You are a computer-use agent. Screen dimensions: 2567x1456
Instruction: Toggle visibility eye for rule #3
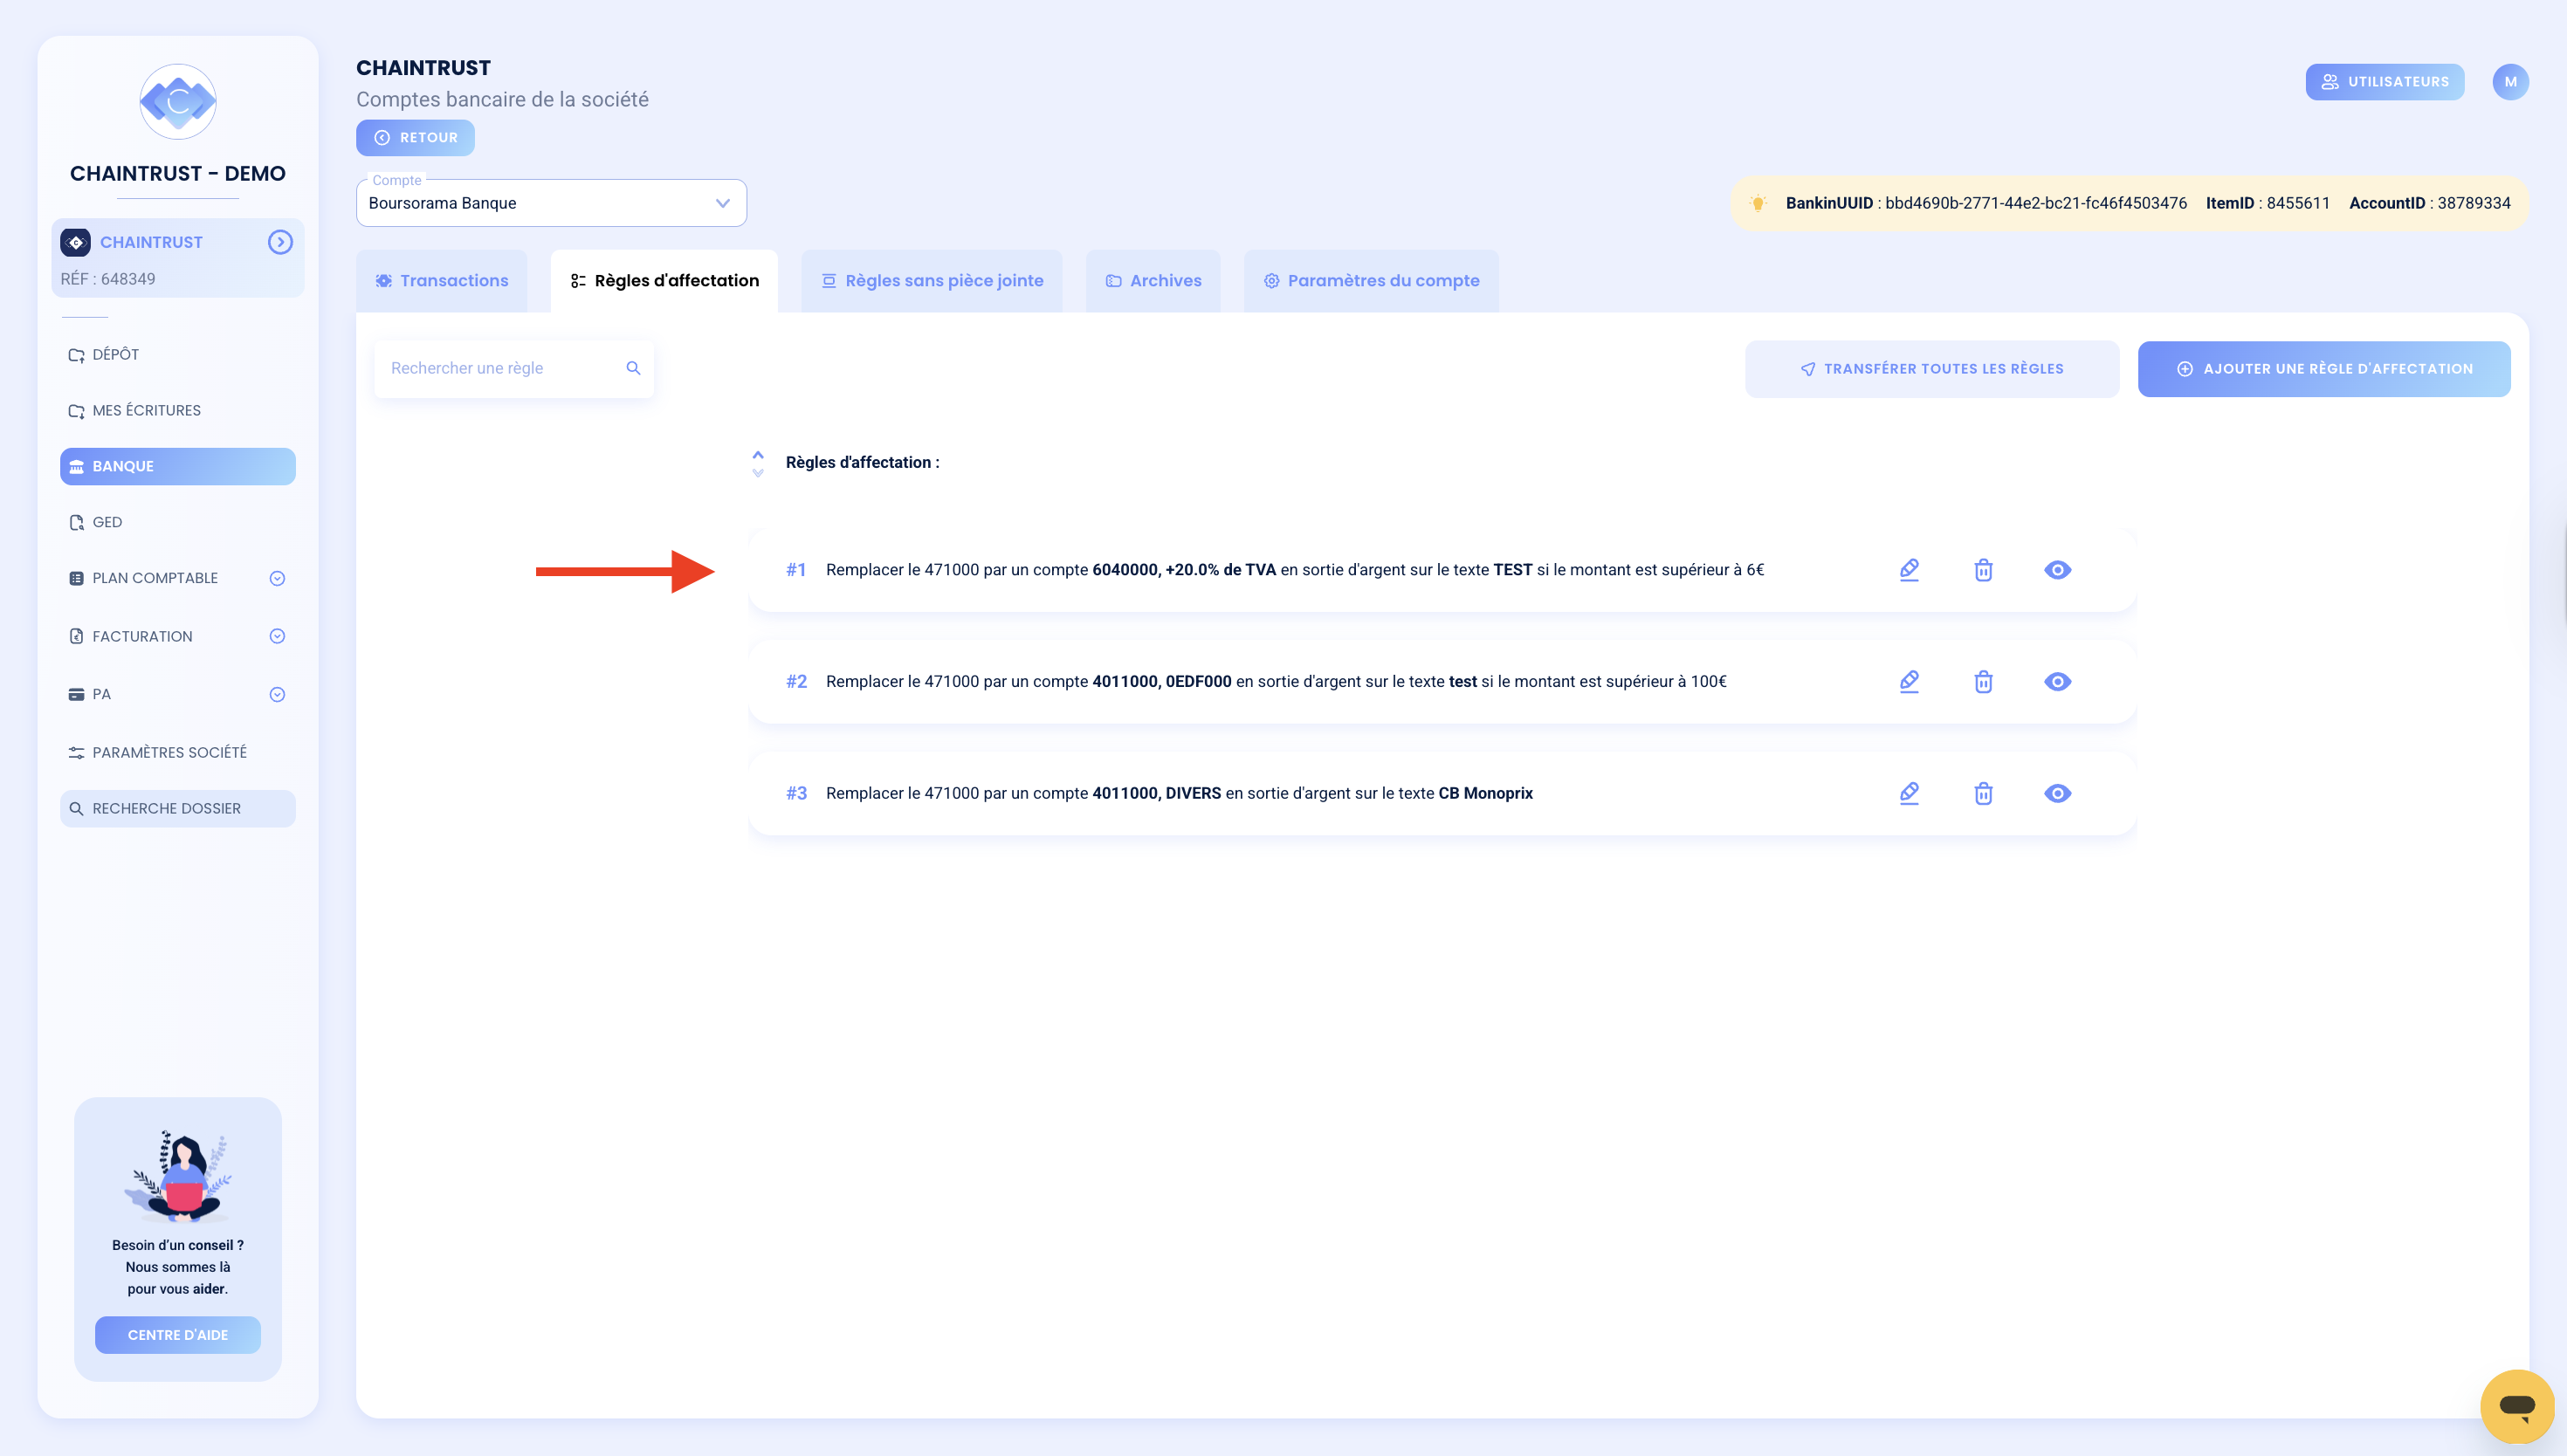pyautogui.click(x=2057, y=794)
